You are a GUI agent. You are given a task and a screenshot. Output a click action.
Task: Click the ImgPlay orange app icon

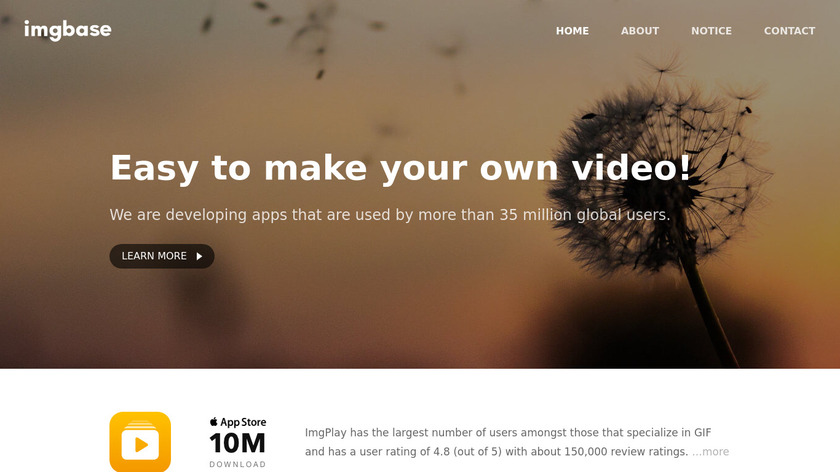(140, 442)
